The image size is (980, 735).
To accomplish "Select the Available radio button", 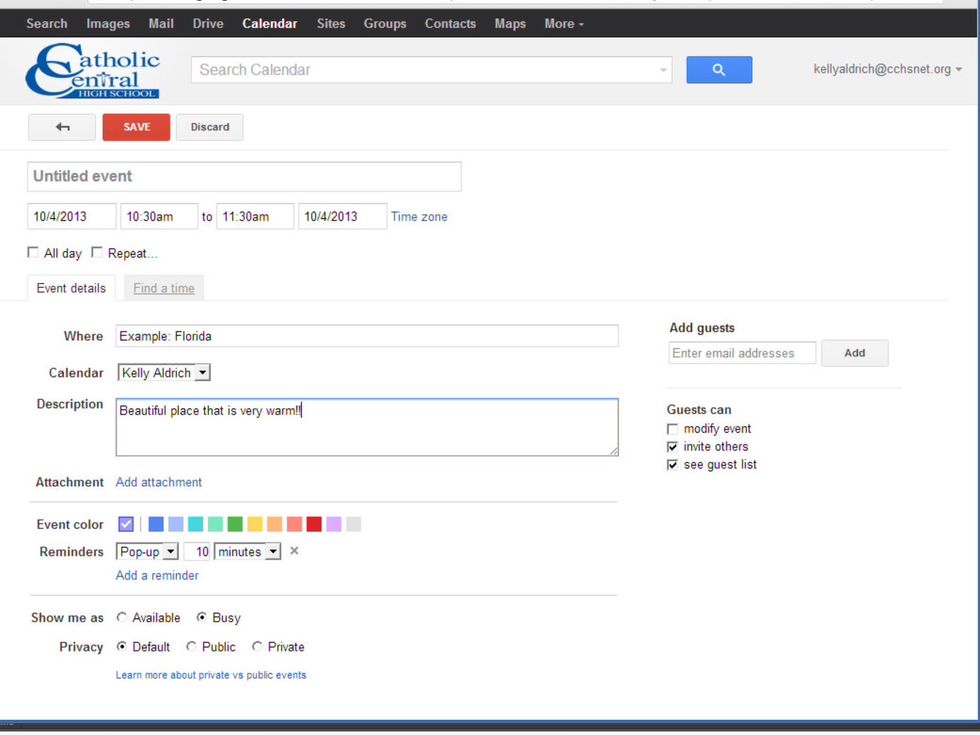I will pos(122,618).
